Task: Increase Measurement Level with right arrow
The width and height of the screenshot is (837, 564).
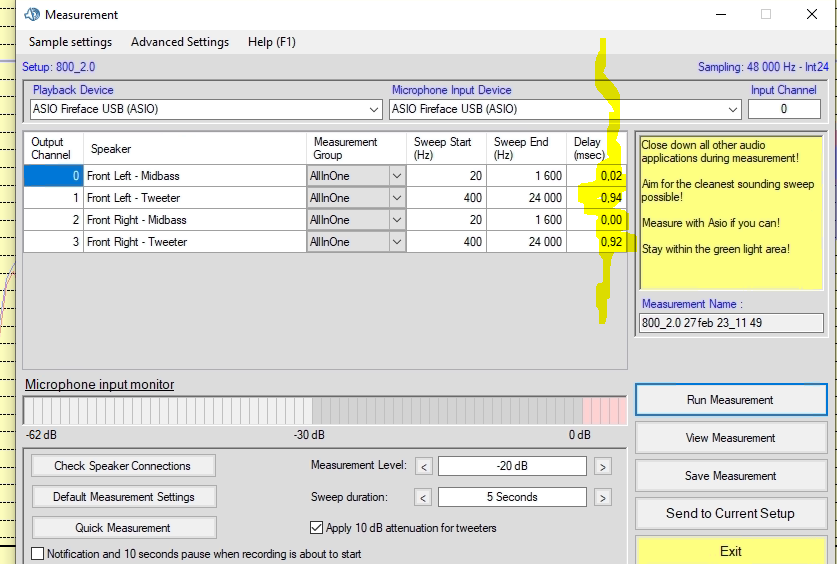Action: click(602, 466)
